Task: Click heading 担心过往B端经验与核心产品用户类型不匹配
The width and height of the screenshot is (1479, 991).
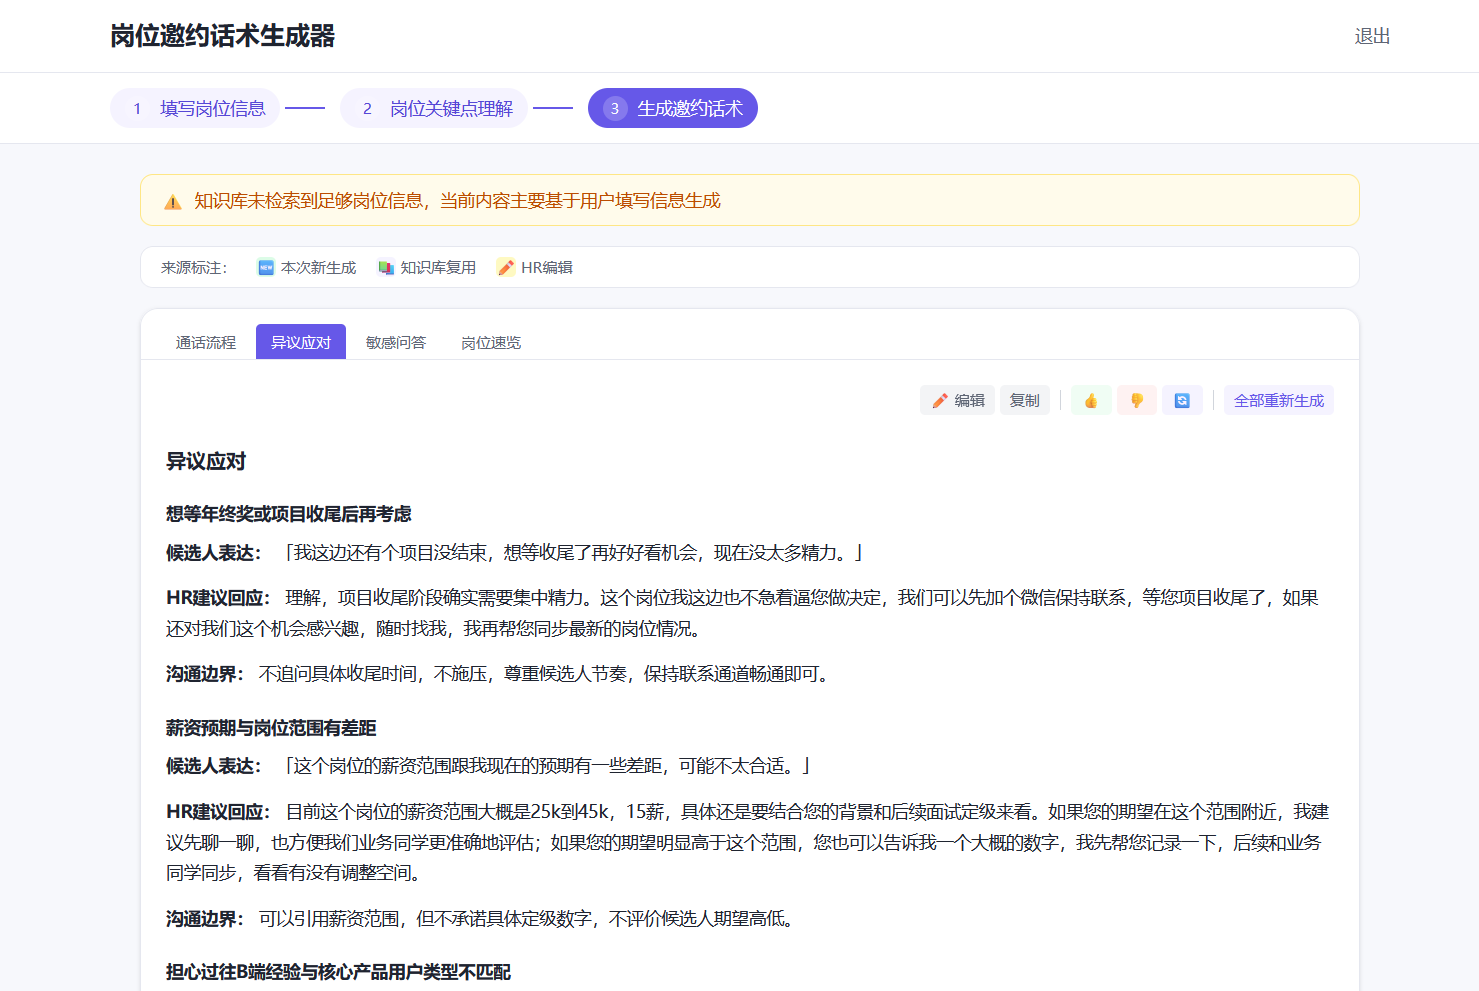Action: coord(338,972)
